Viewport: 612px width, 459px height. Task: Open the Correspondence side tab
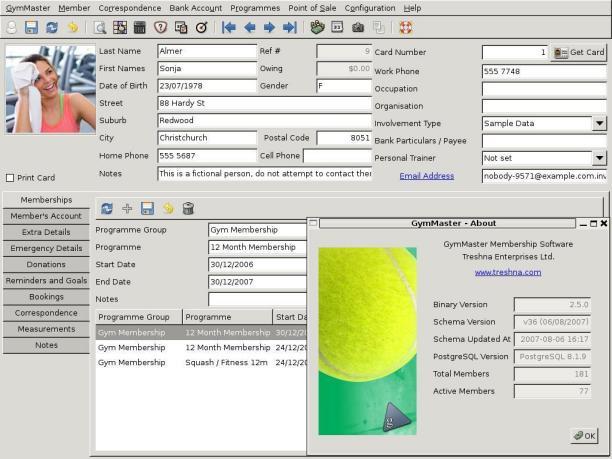click(46, 313)
